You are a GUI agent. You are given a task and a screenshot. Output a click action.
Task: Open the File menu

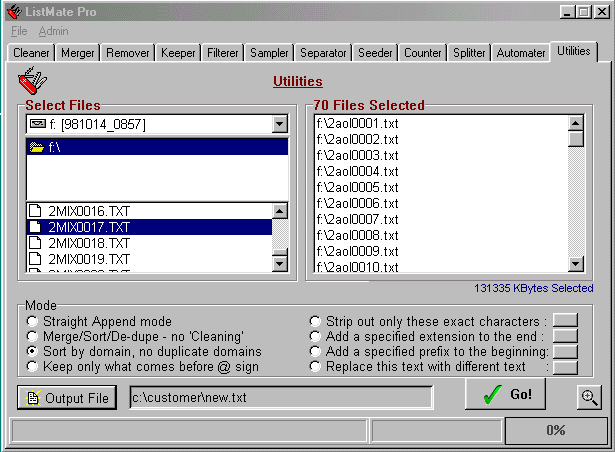click(19, 31)
